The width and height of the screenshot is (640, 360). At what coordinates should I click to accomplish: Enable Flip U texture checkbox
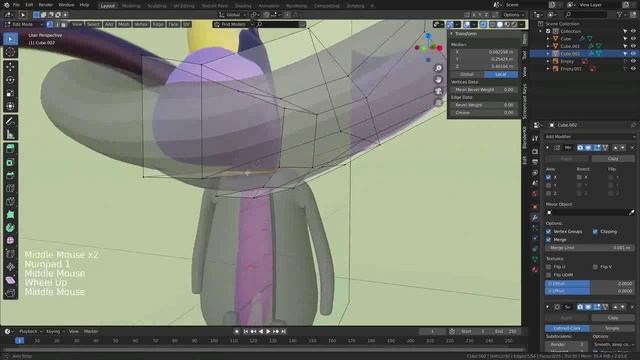pyautogui.click(x=548, y=267)
